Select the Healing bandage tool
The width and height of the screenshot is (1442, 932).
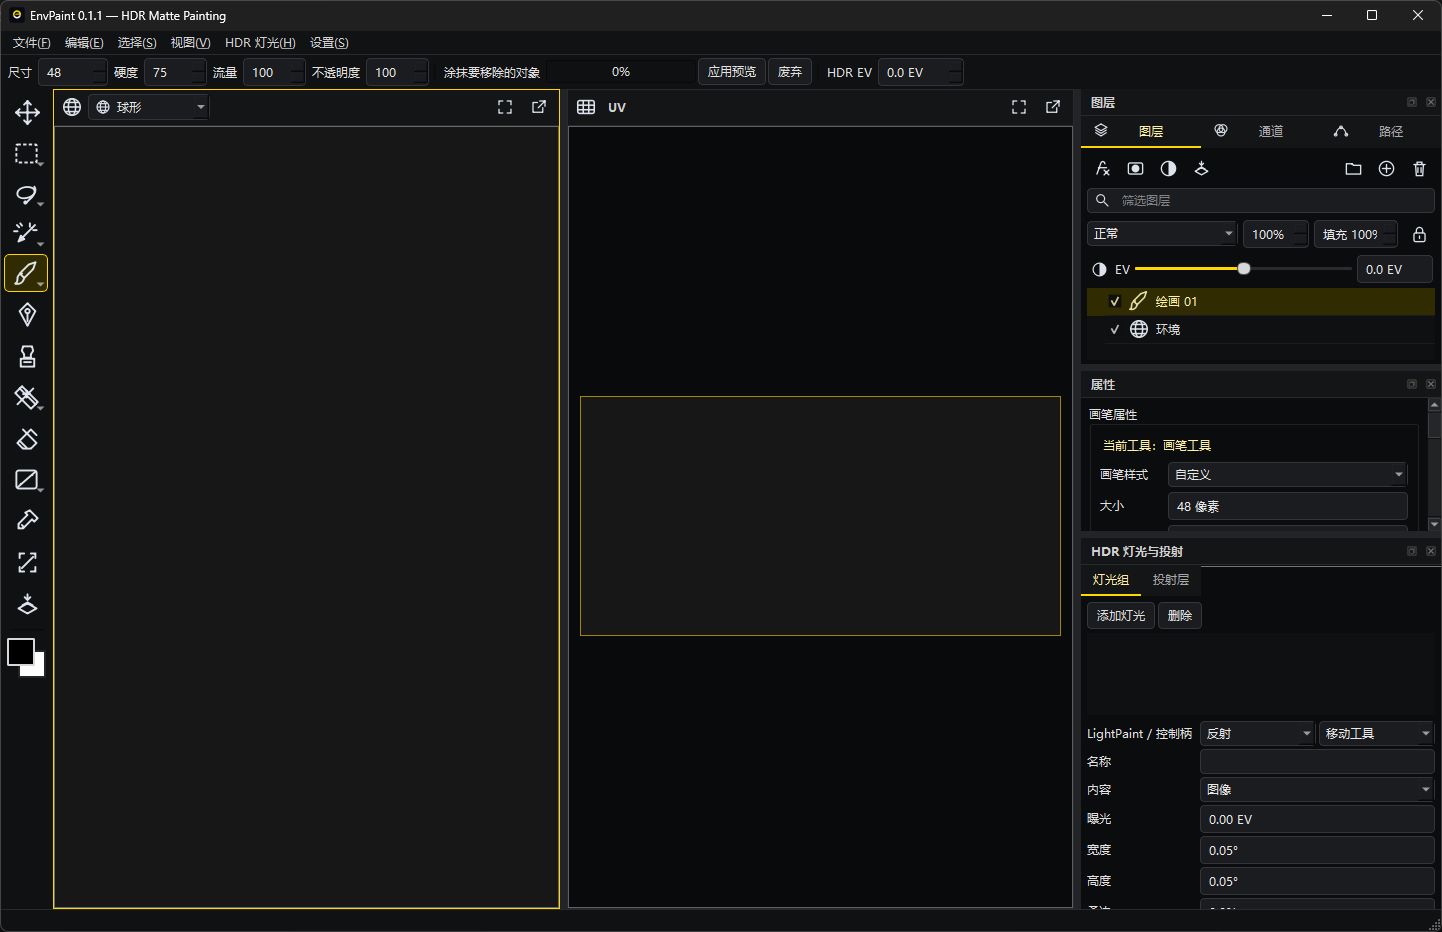[x=27, y=397]
